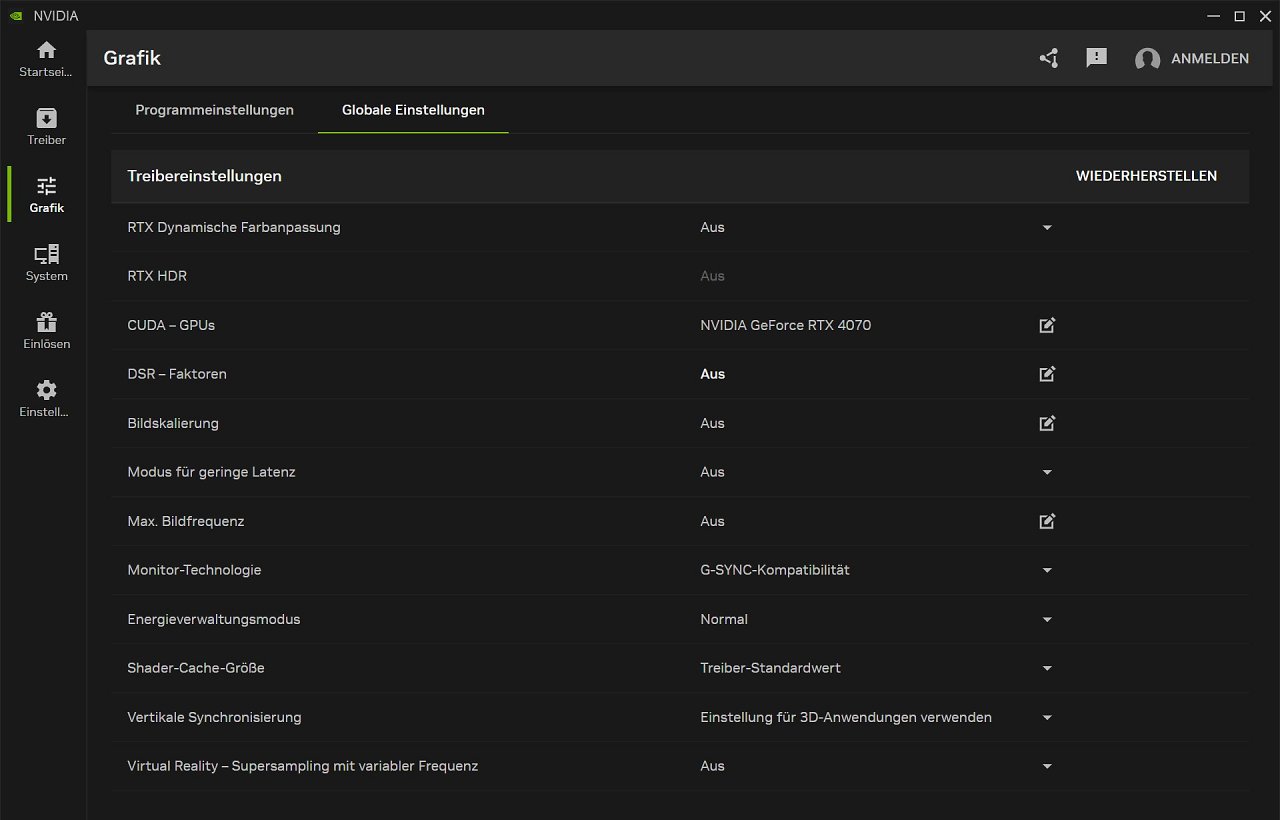Click the Treiber-Standardwert value
This screenshot has width=1280, height=820.
(771, 668)
